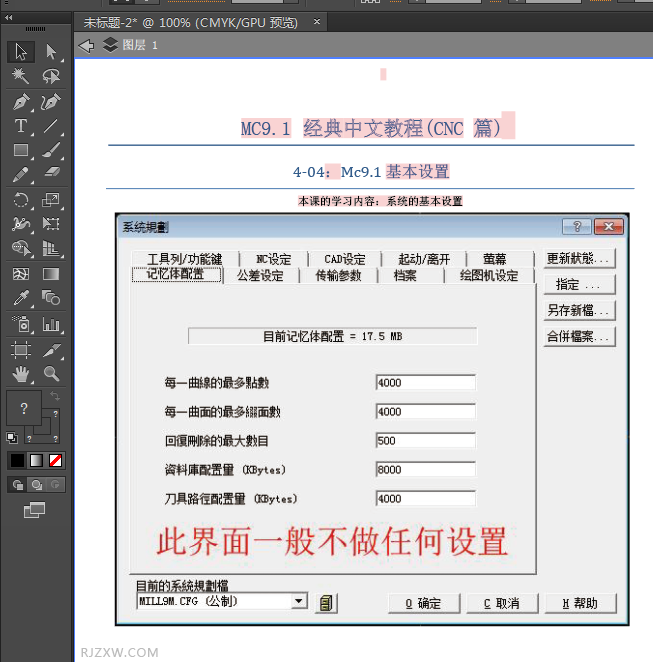The height and width of the screenshot is (662, 653).
Task: Click the 指定 button
Action: [x=579, y=285]
